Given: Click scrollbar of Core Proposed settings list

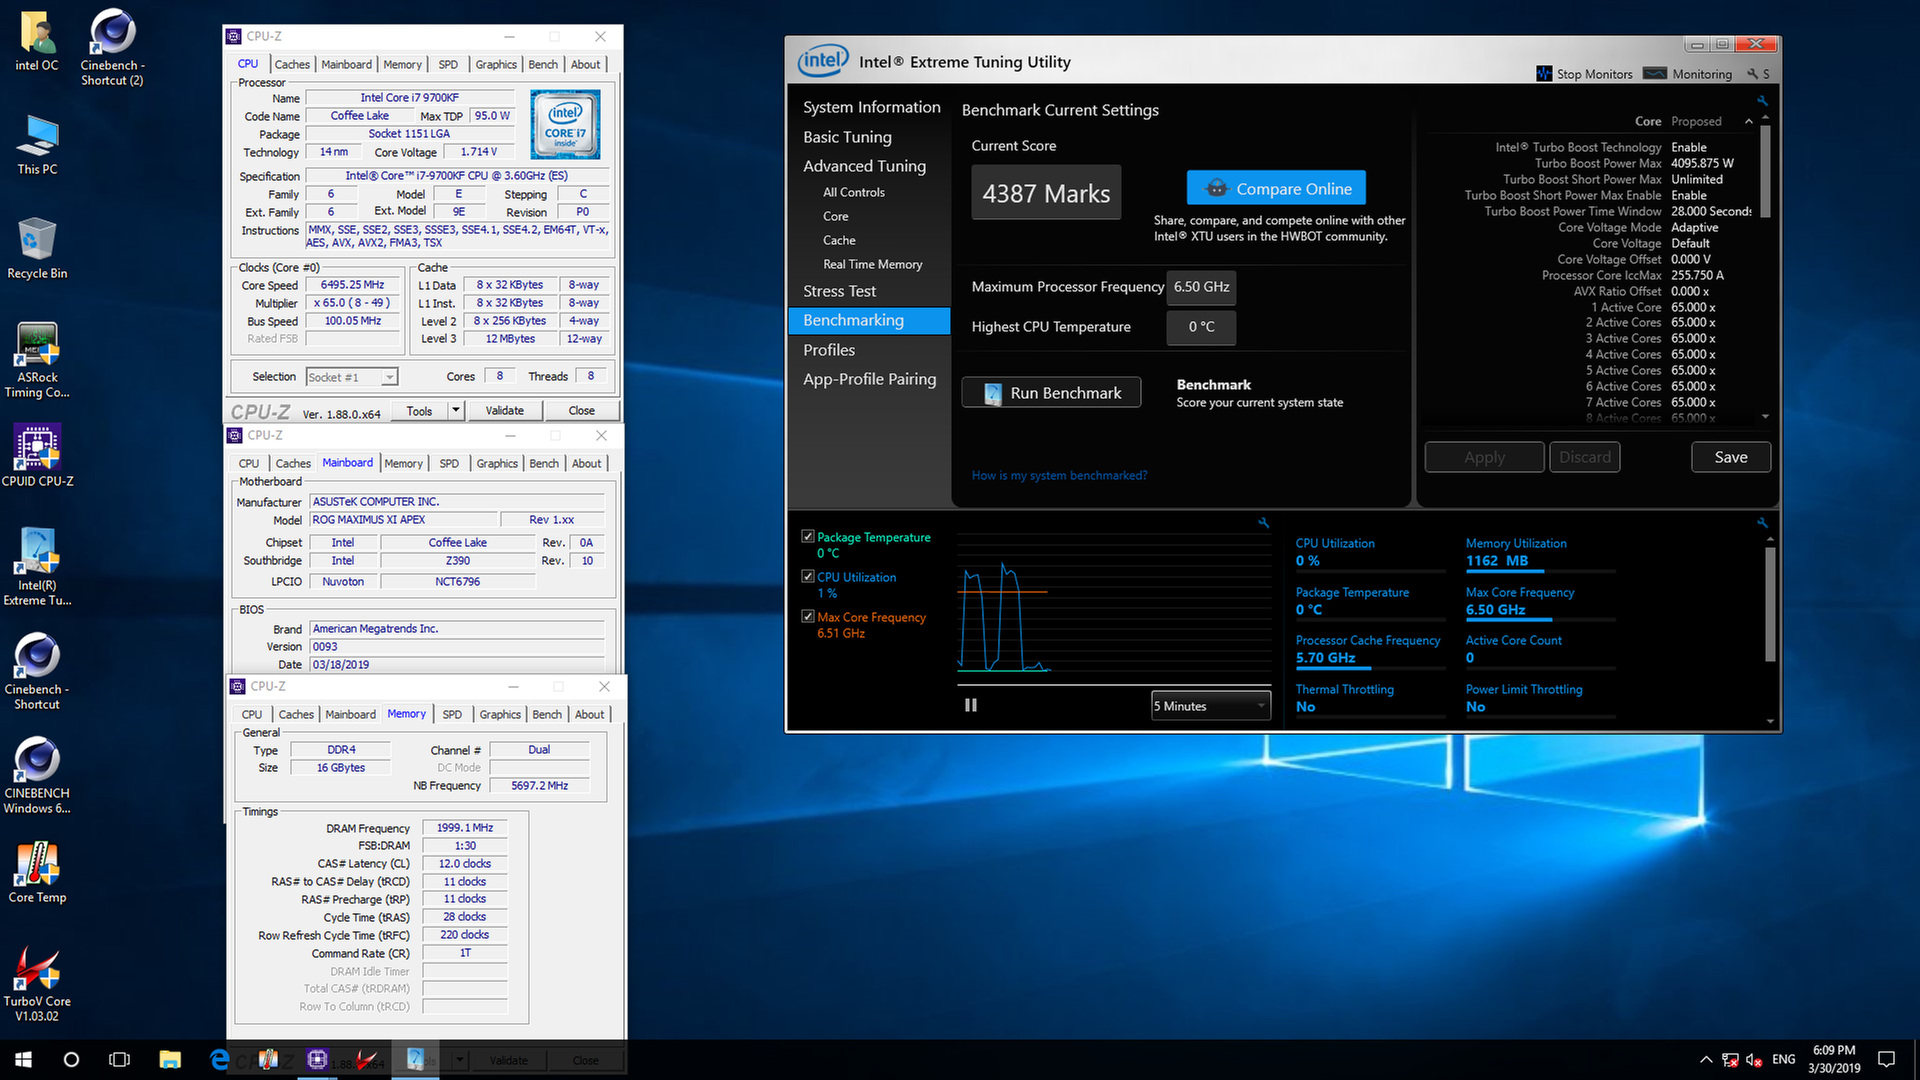Looking at the screenshot, I should pyautogui.click(x=1765, y=170).
